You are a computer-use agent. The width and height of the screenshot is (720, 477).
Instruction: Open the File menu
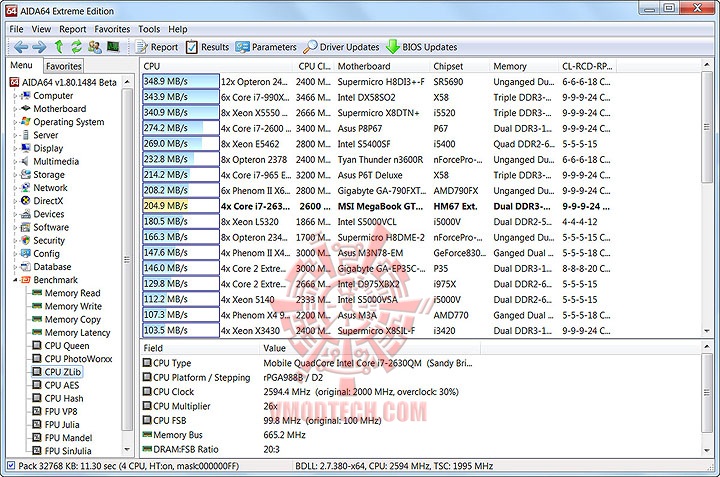click(16, 29)
